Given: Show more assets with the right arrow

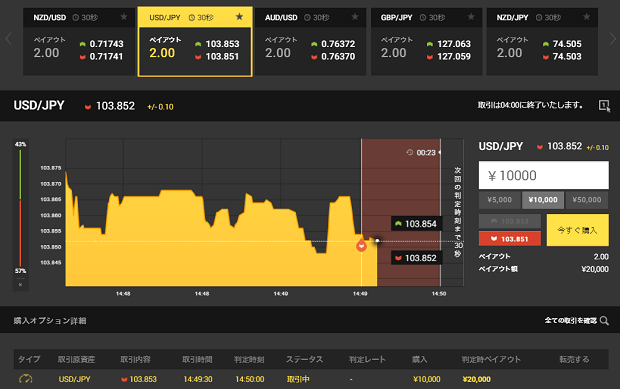Looking at the screenshot, I should (612, 39).
